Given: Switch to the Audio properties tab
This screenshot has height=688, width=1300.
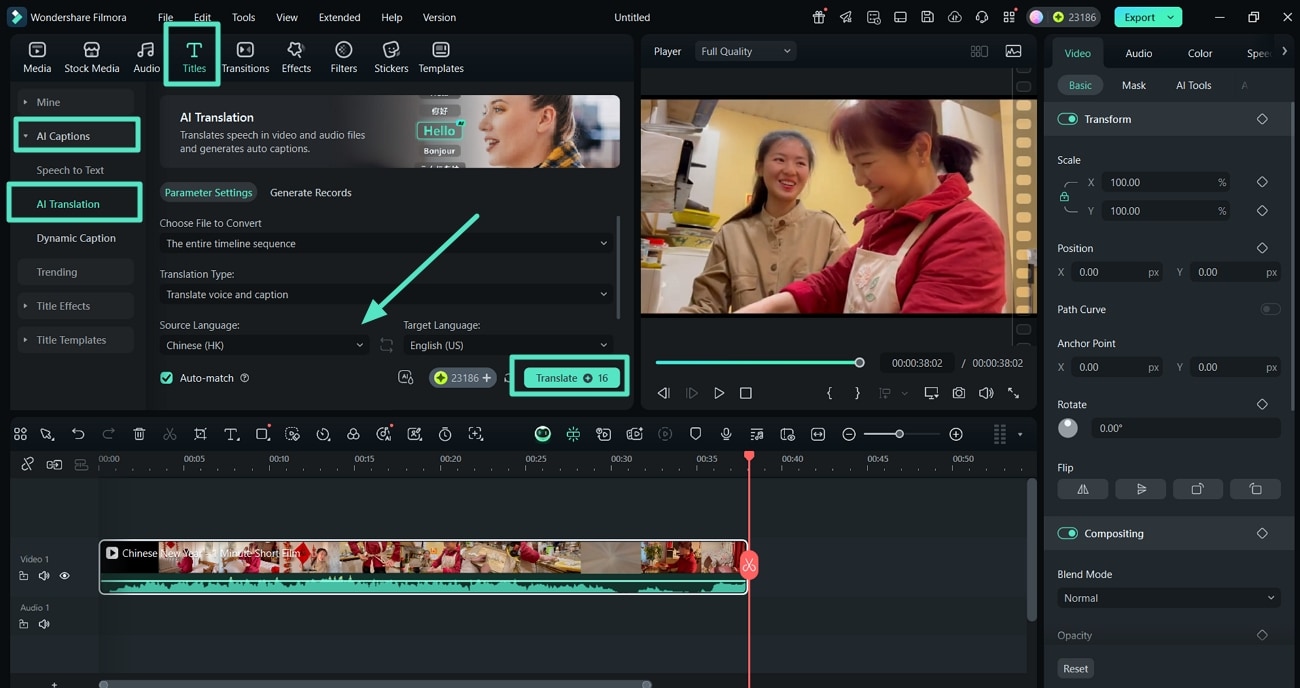Looking at the screenshot, I should coord(1138,53).
